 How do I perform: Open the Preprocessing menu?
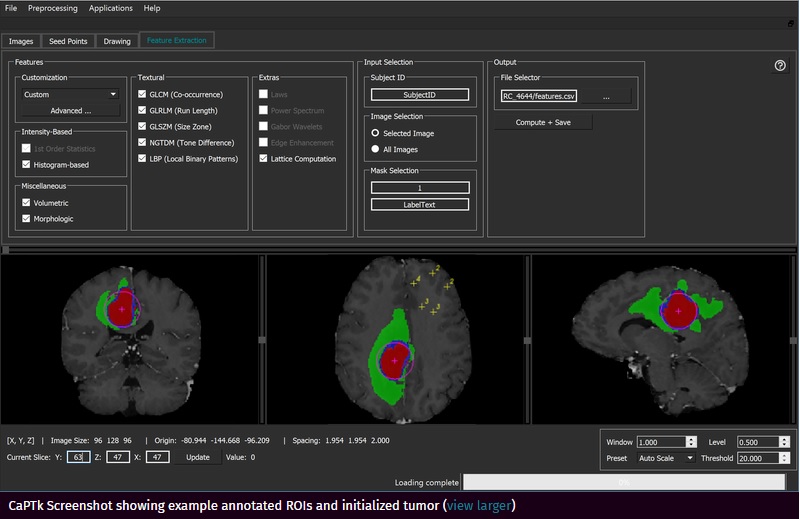tap(52, 8)
